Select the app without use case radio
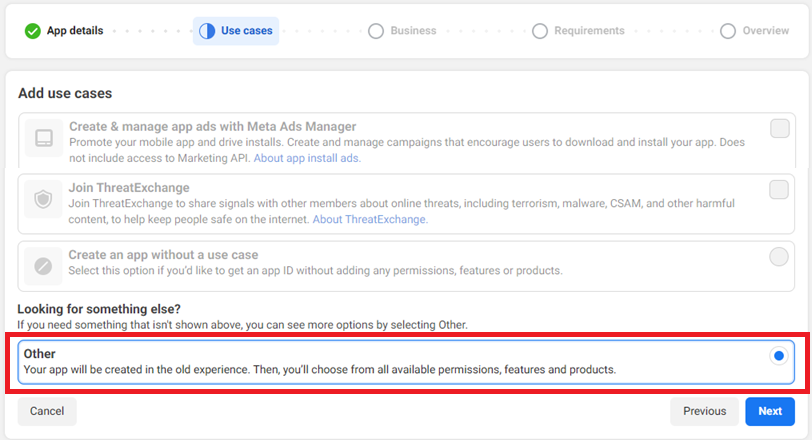Image resolution: width=812 pixels, height=440 pixels. [779, 257]
